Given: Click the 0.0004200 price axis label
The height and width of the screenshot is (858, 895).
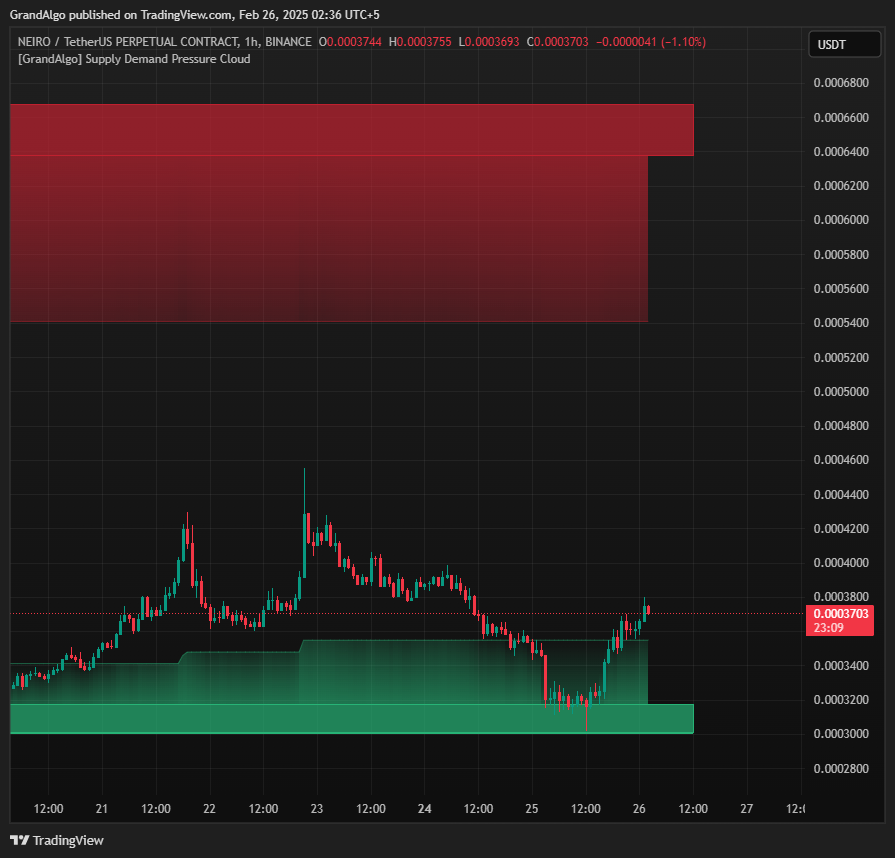Looking at the screenshot, I should coord(841,529).
